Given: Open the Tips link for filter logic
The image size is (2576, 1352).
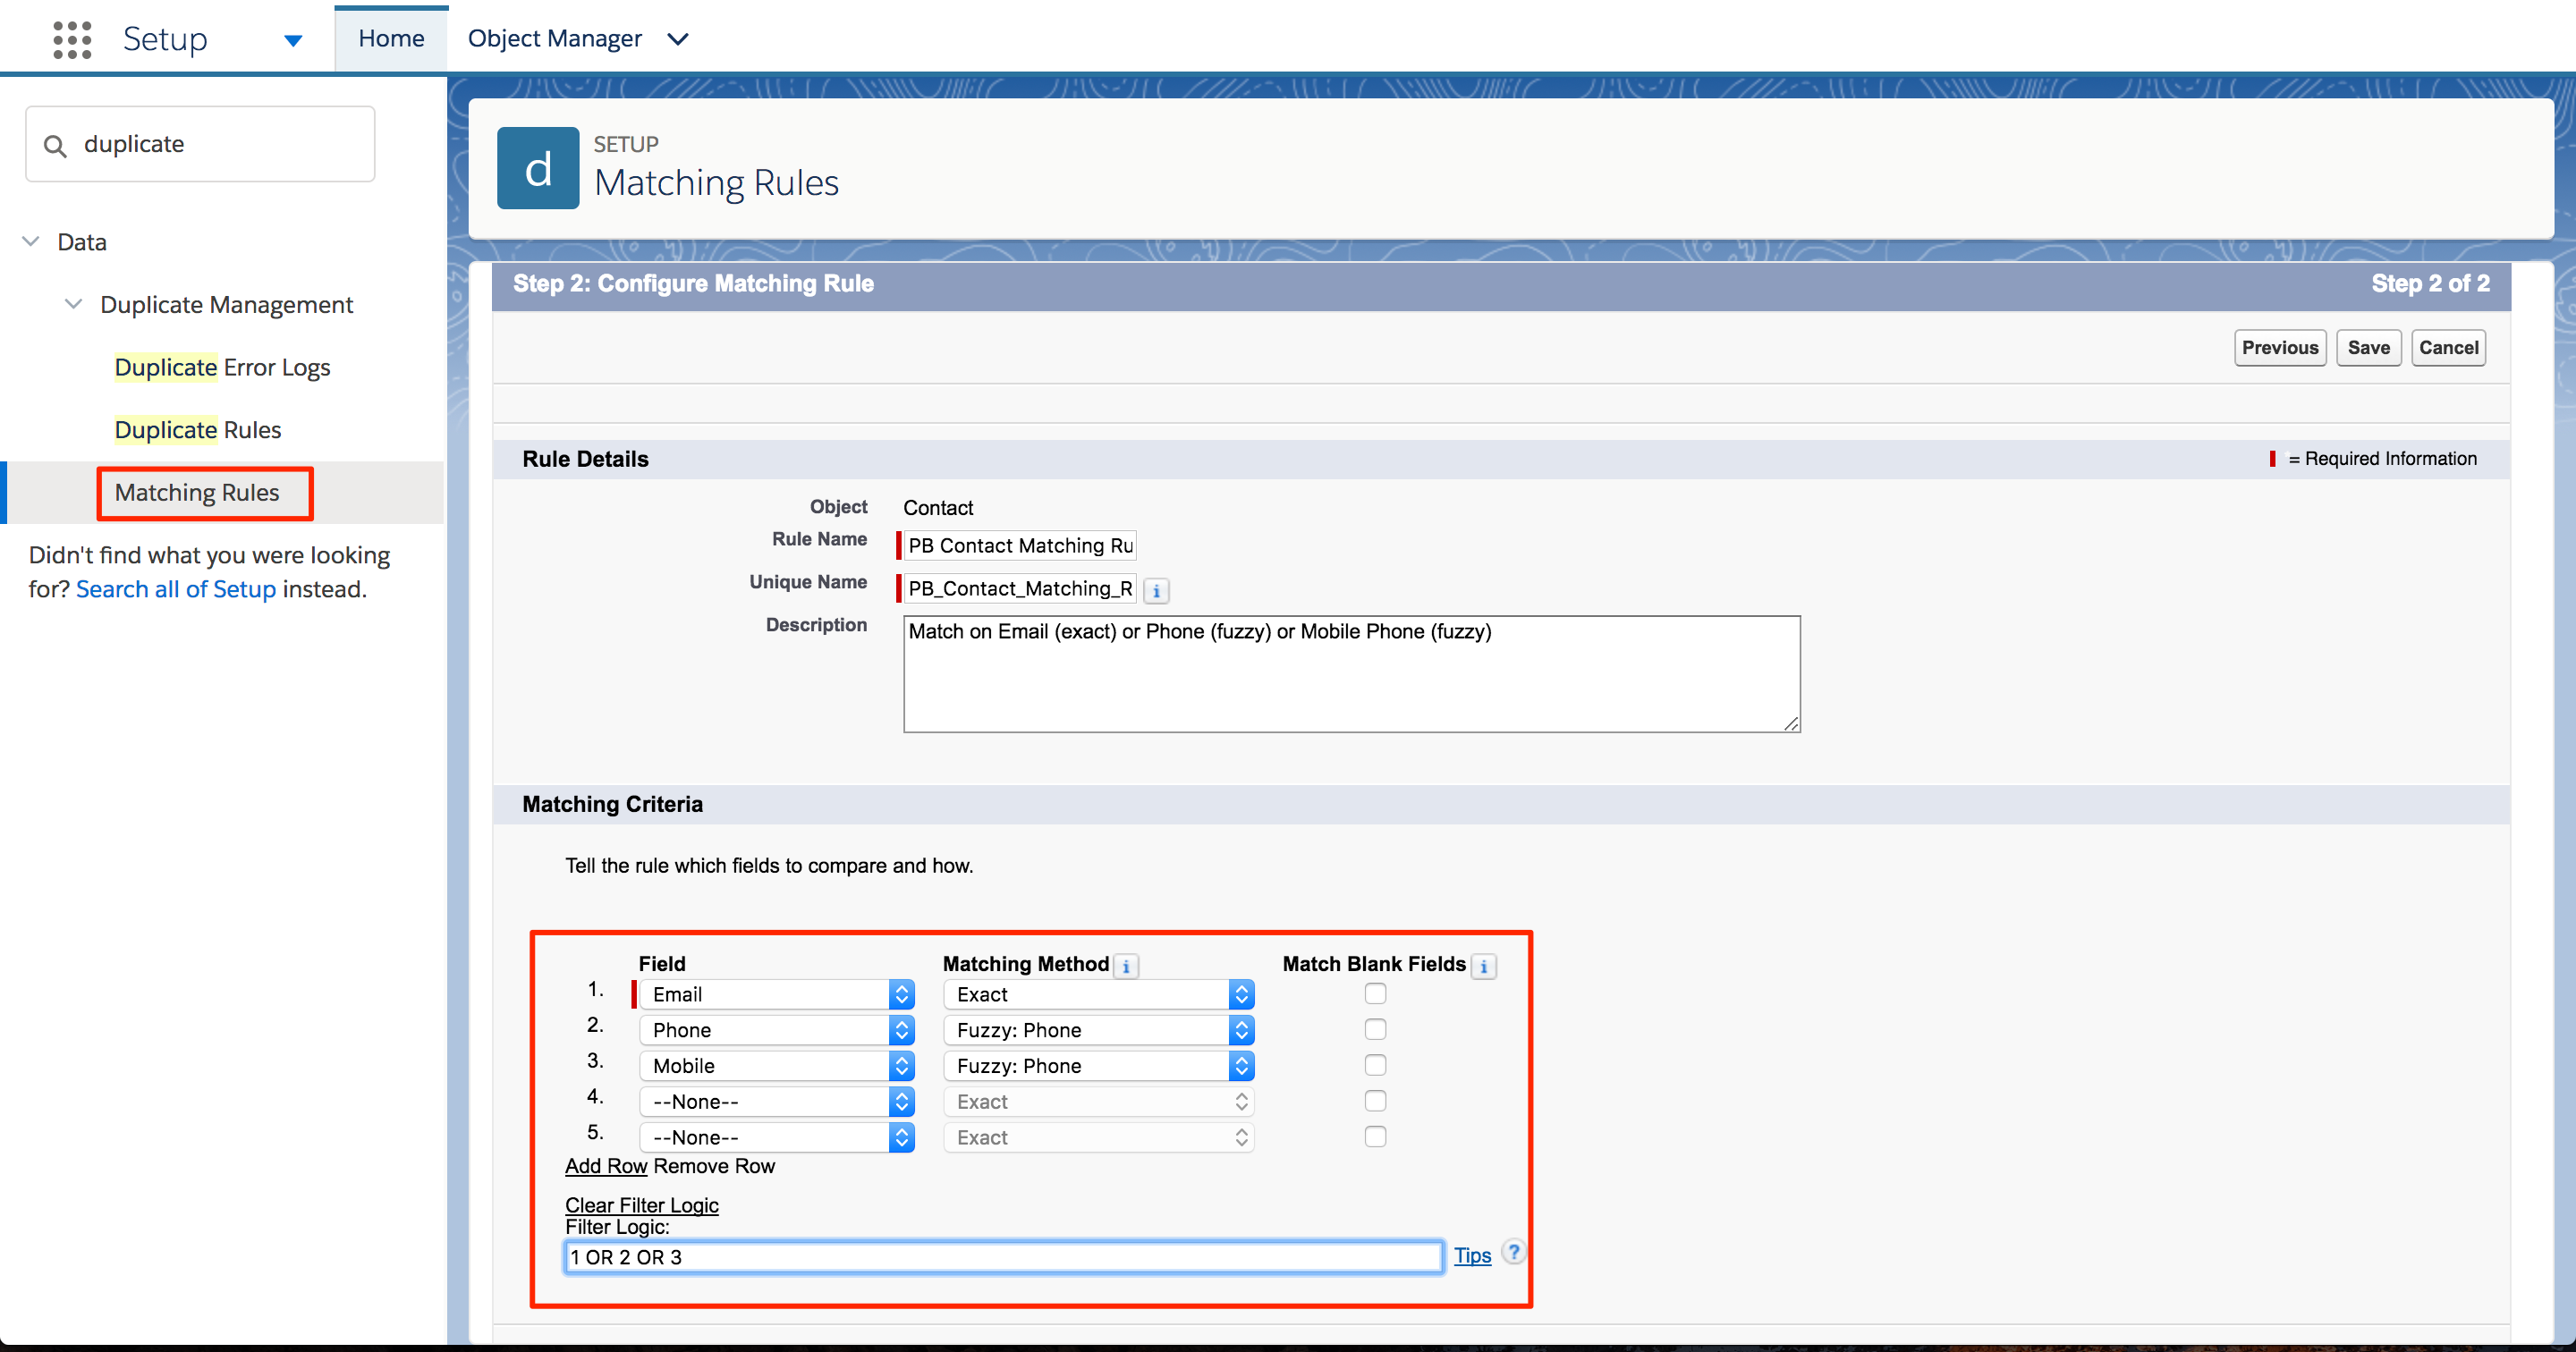Looking at the screenshot, I should pyautogui.click(x=1472, y=1256).
